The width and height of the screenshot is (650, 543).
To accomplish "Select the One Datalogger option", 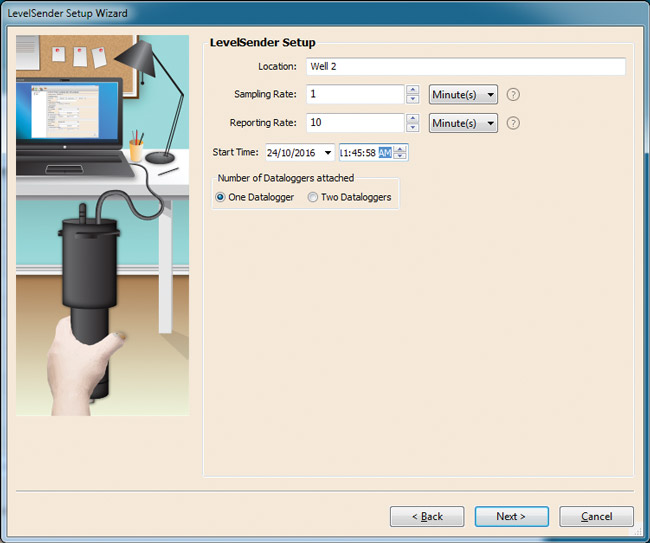I will (221, 197).
